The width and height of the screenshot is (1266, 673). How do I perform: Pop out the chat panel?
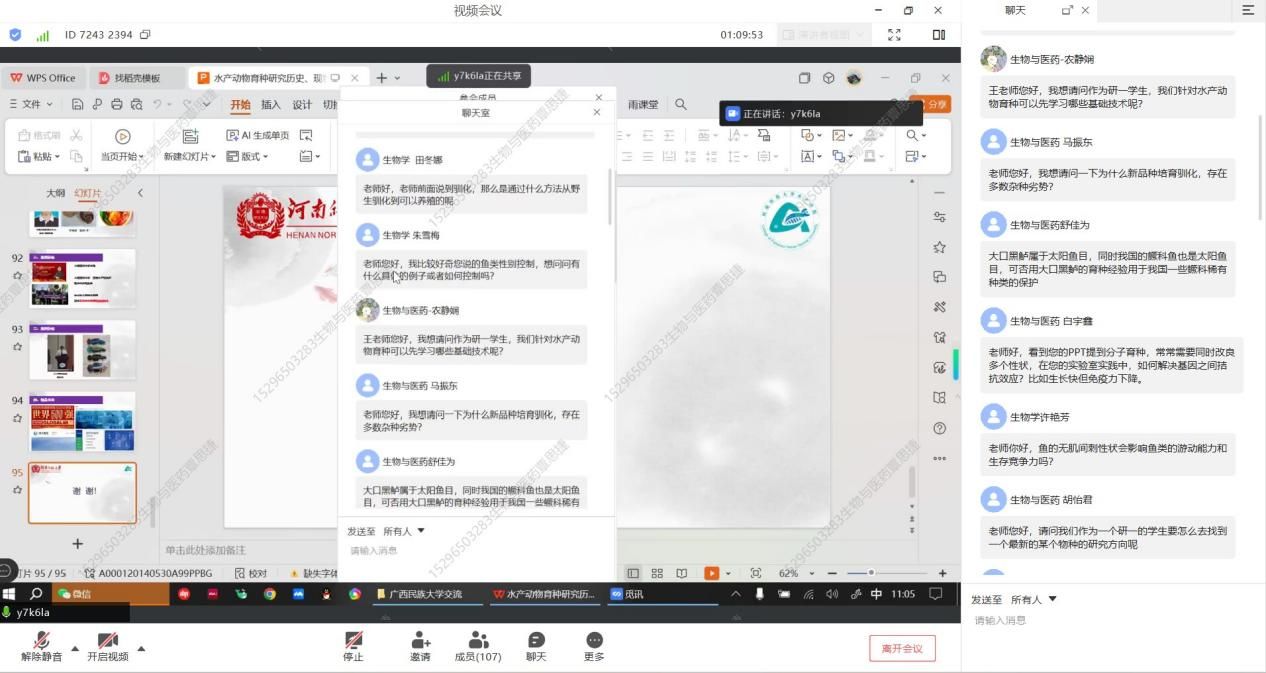coord(1067,10)
